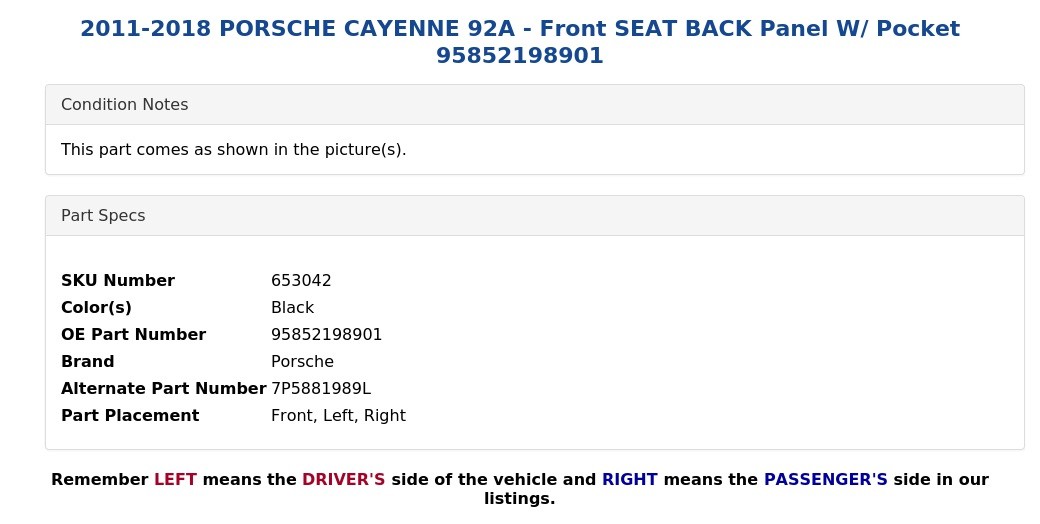Screen dimensions: 1040x524
Task: Click the SKU Number label
Action: (x=118, y=281)
